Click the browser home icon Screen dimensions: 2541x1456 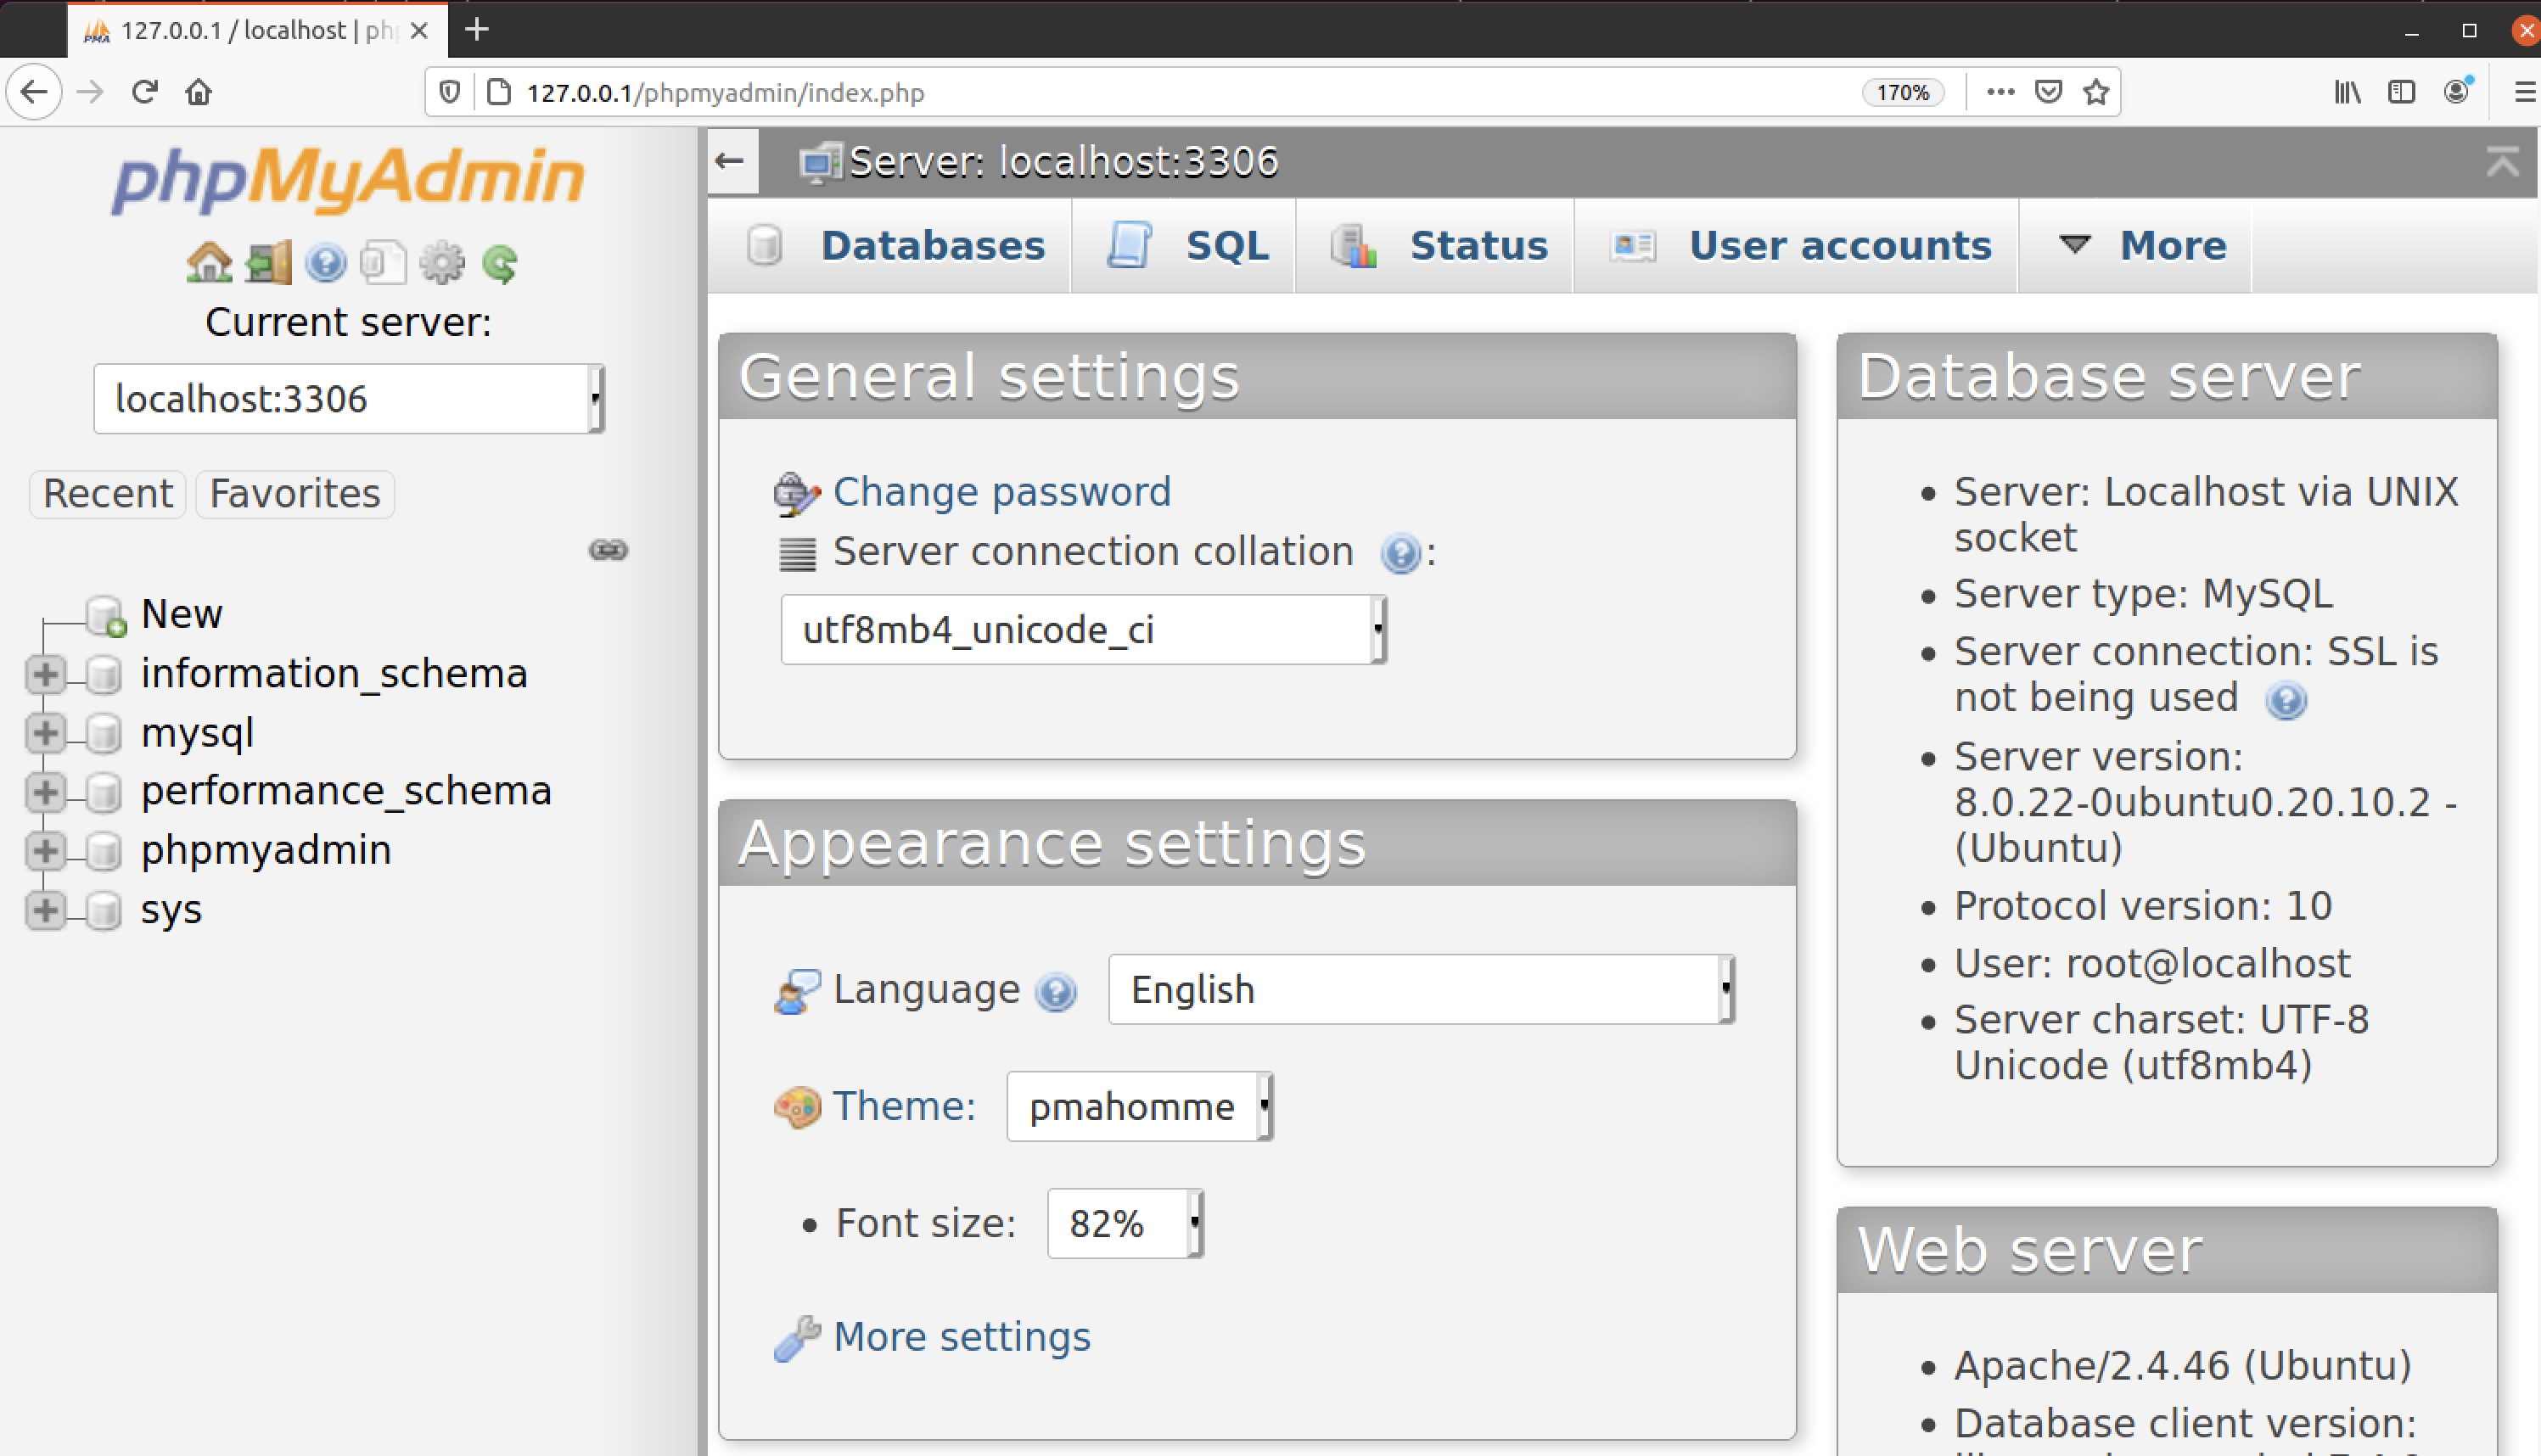pos(198,92)
